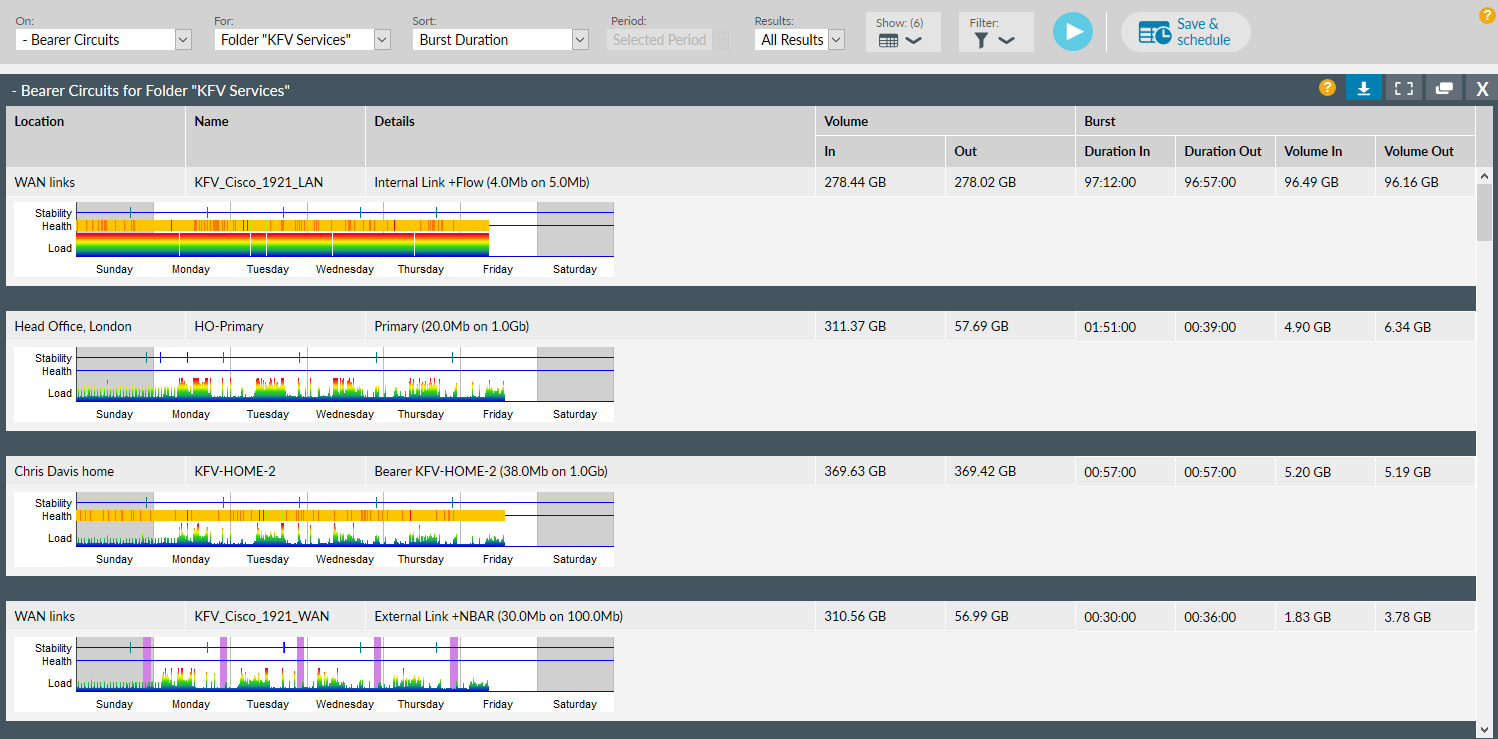This screenshot has width=1498, height=739.
Task: Change Sort from Burst Duration dropdown
Action: (500, 40)
